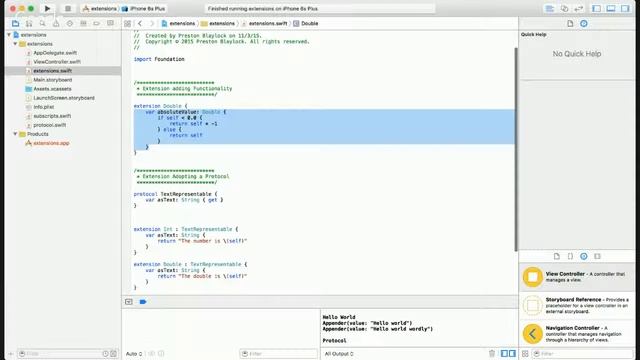Screen dimensions: 640x360
Task: Select AppDelegate.swift in navigator
Action: point(55,53)
